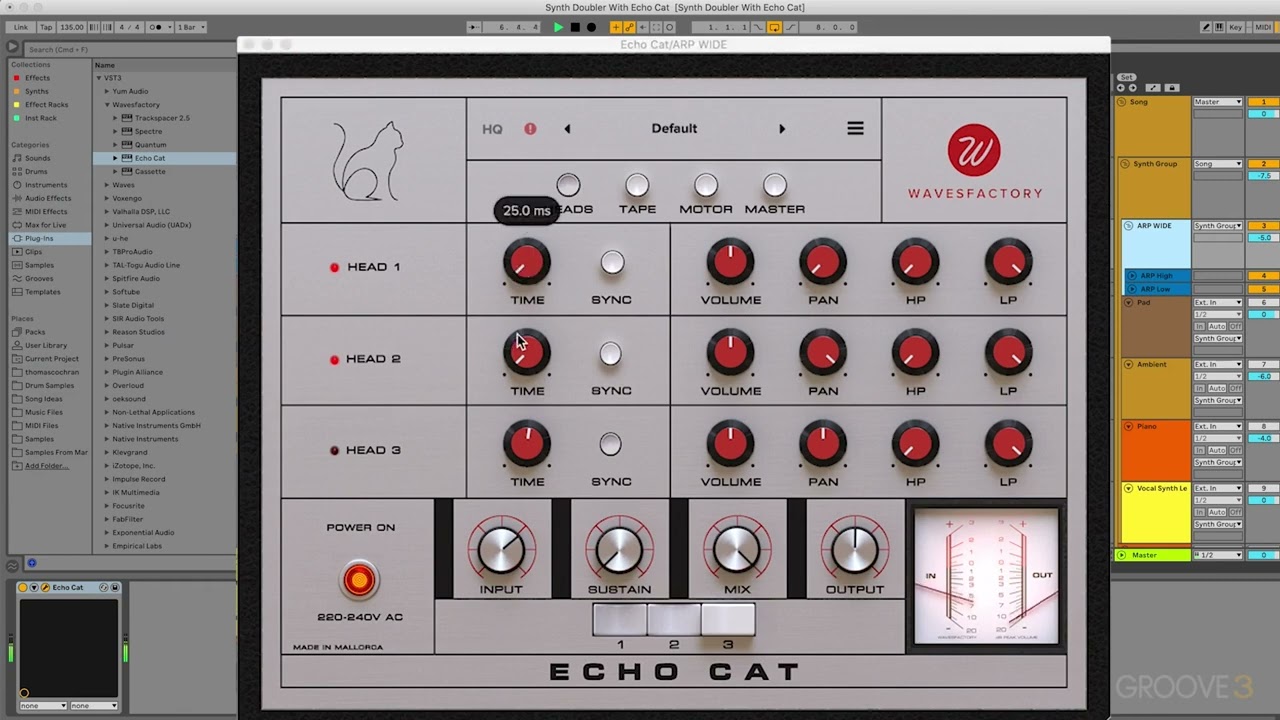Open the Echo Cat preset menu (hamburger icon)
Image resolution: width=1280 pixels, height=720 pixels.
(x=855, y=128)
